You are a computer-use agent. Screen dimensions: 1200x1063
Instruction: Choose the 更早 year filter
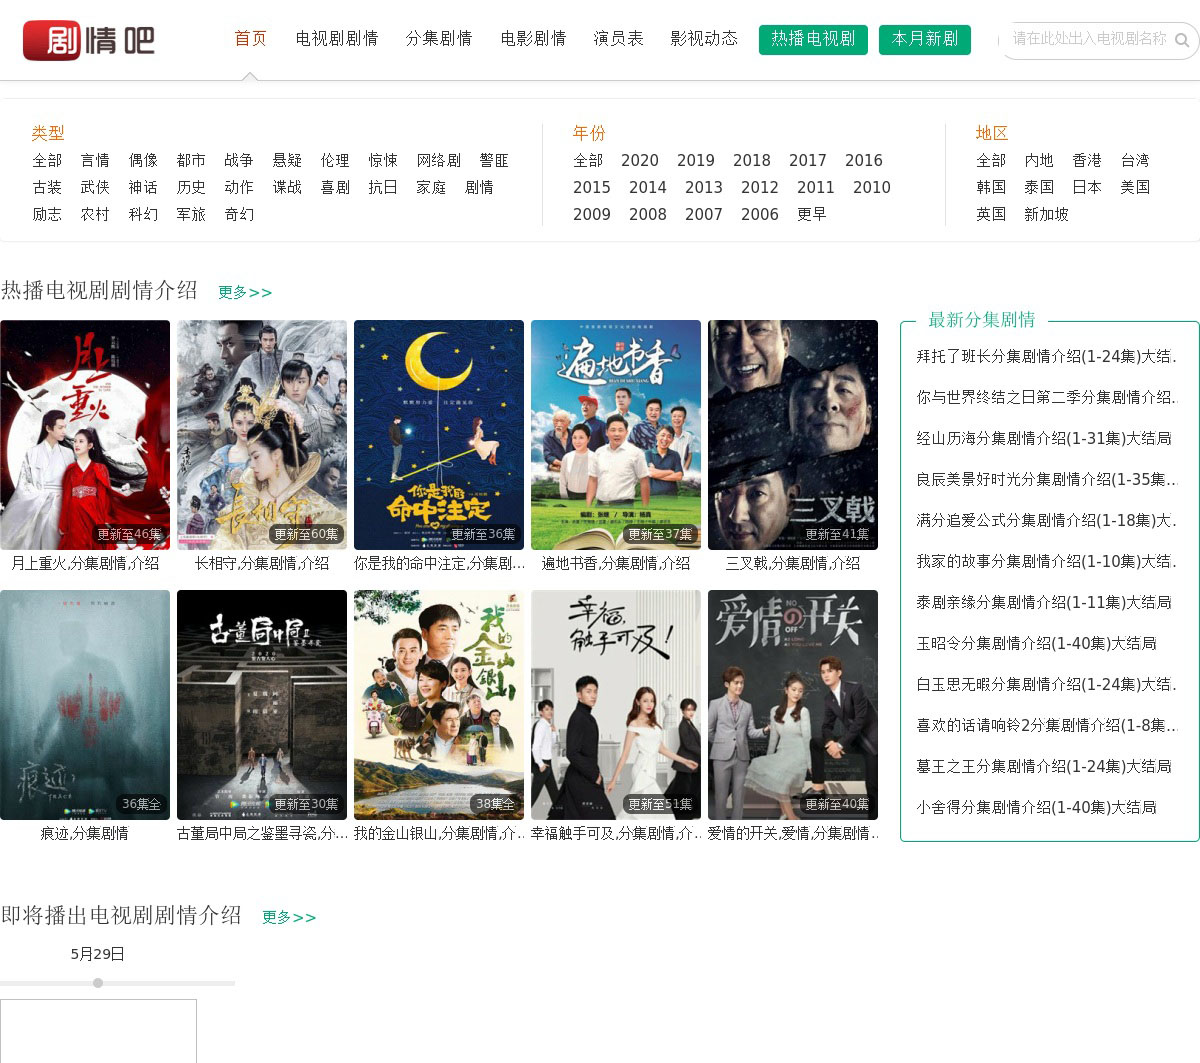(x=812, y=215)
